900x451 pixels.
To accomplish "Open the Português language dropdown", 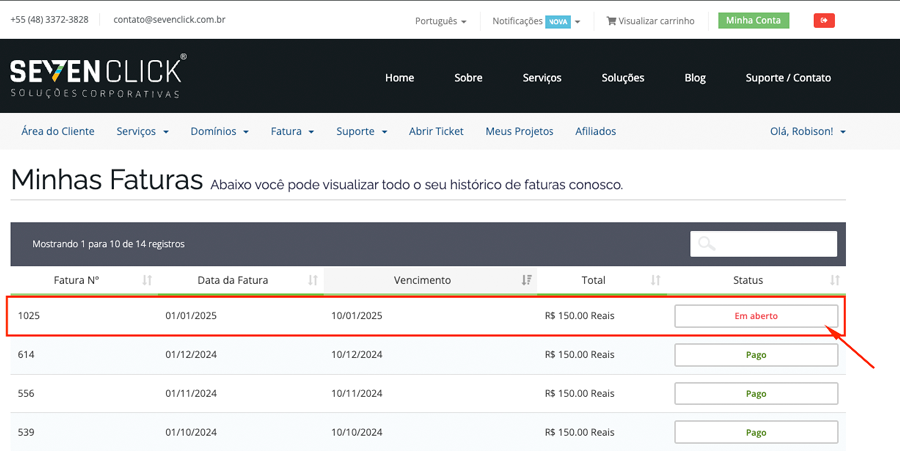I will [x=441, y=21].
